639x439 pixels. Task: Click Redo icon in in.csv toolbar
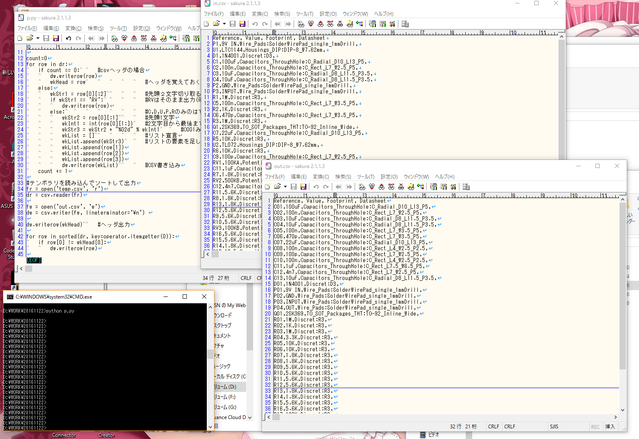tap(265, 24)
